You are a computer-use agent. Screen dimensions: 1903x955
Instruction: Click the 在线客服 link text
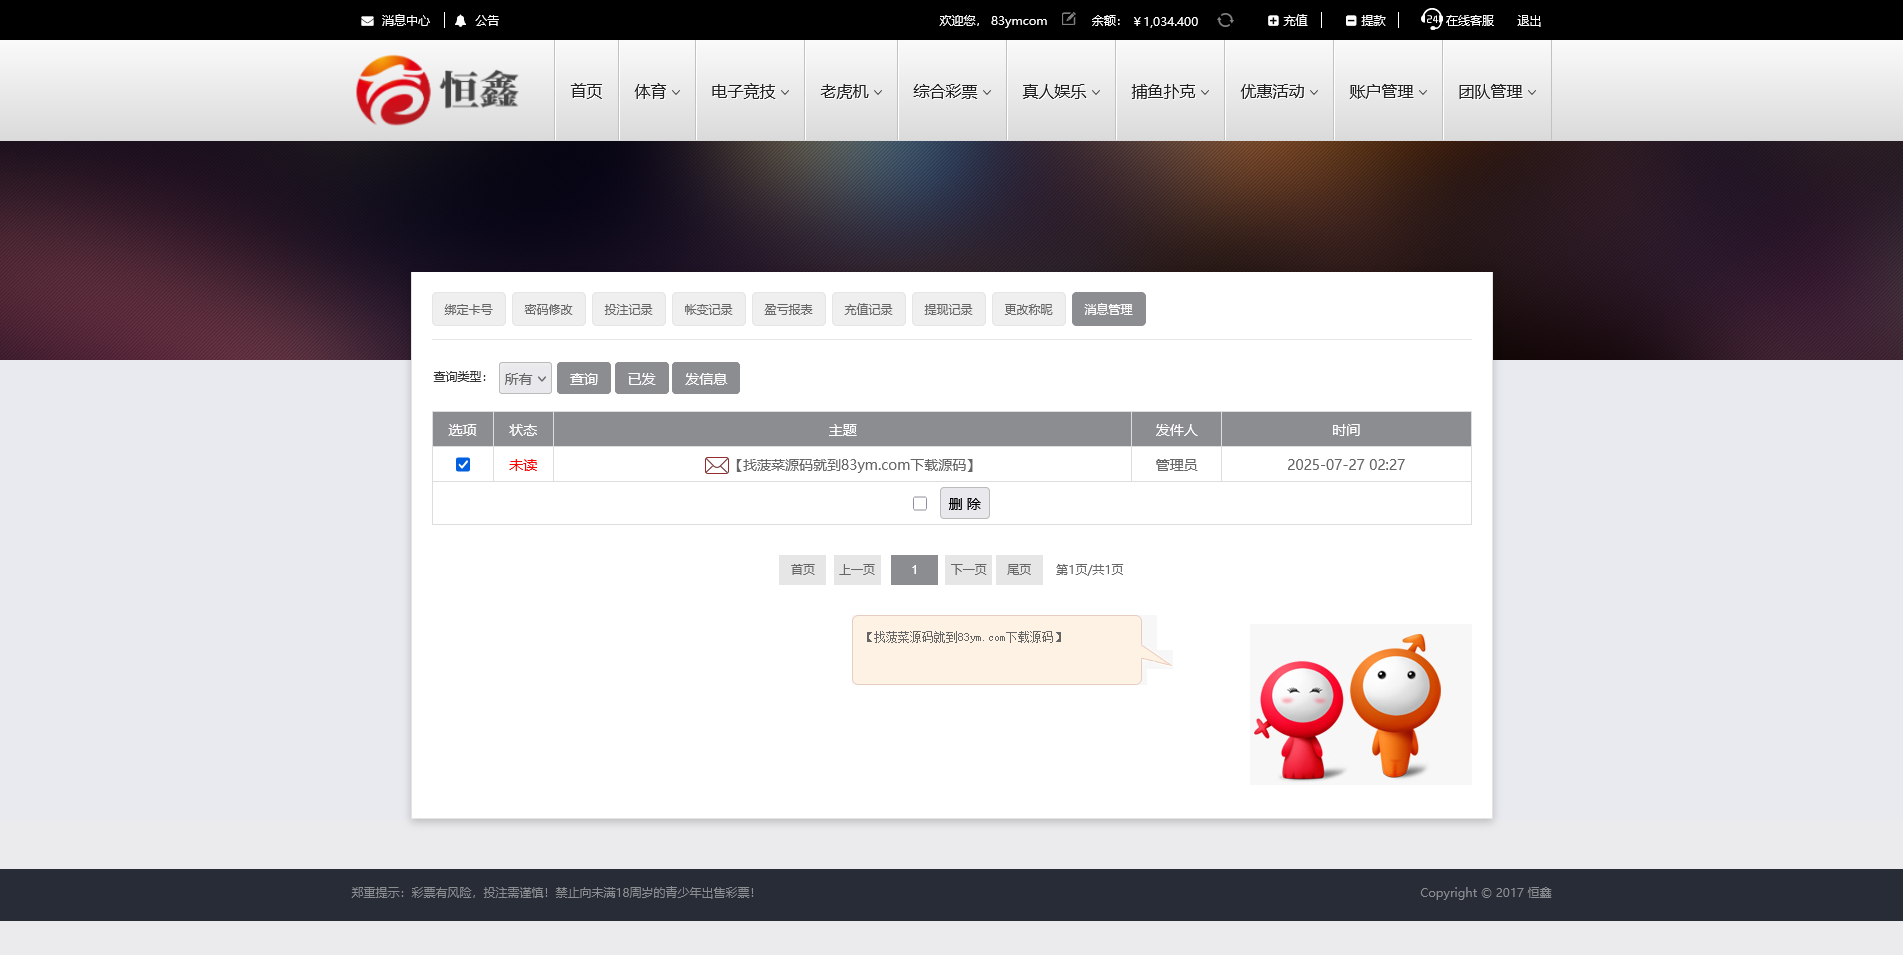point(1470,21)
